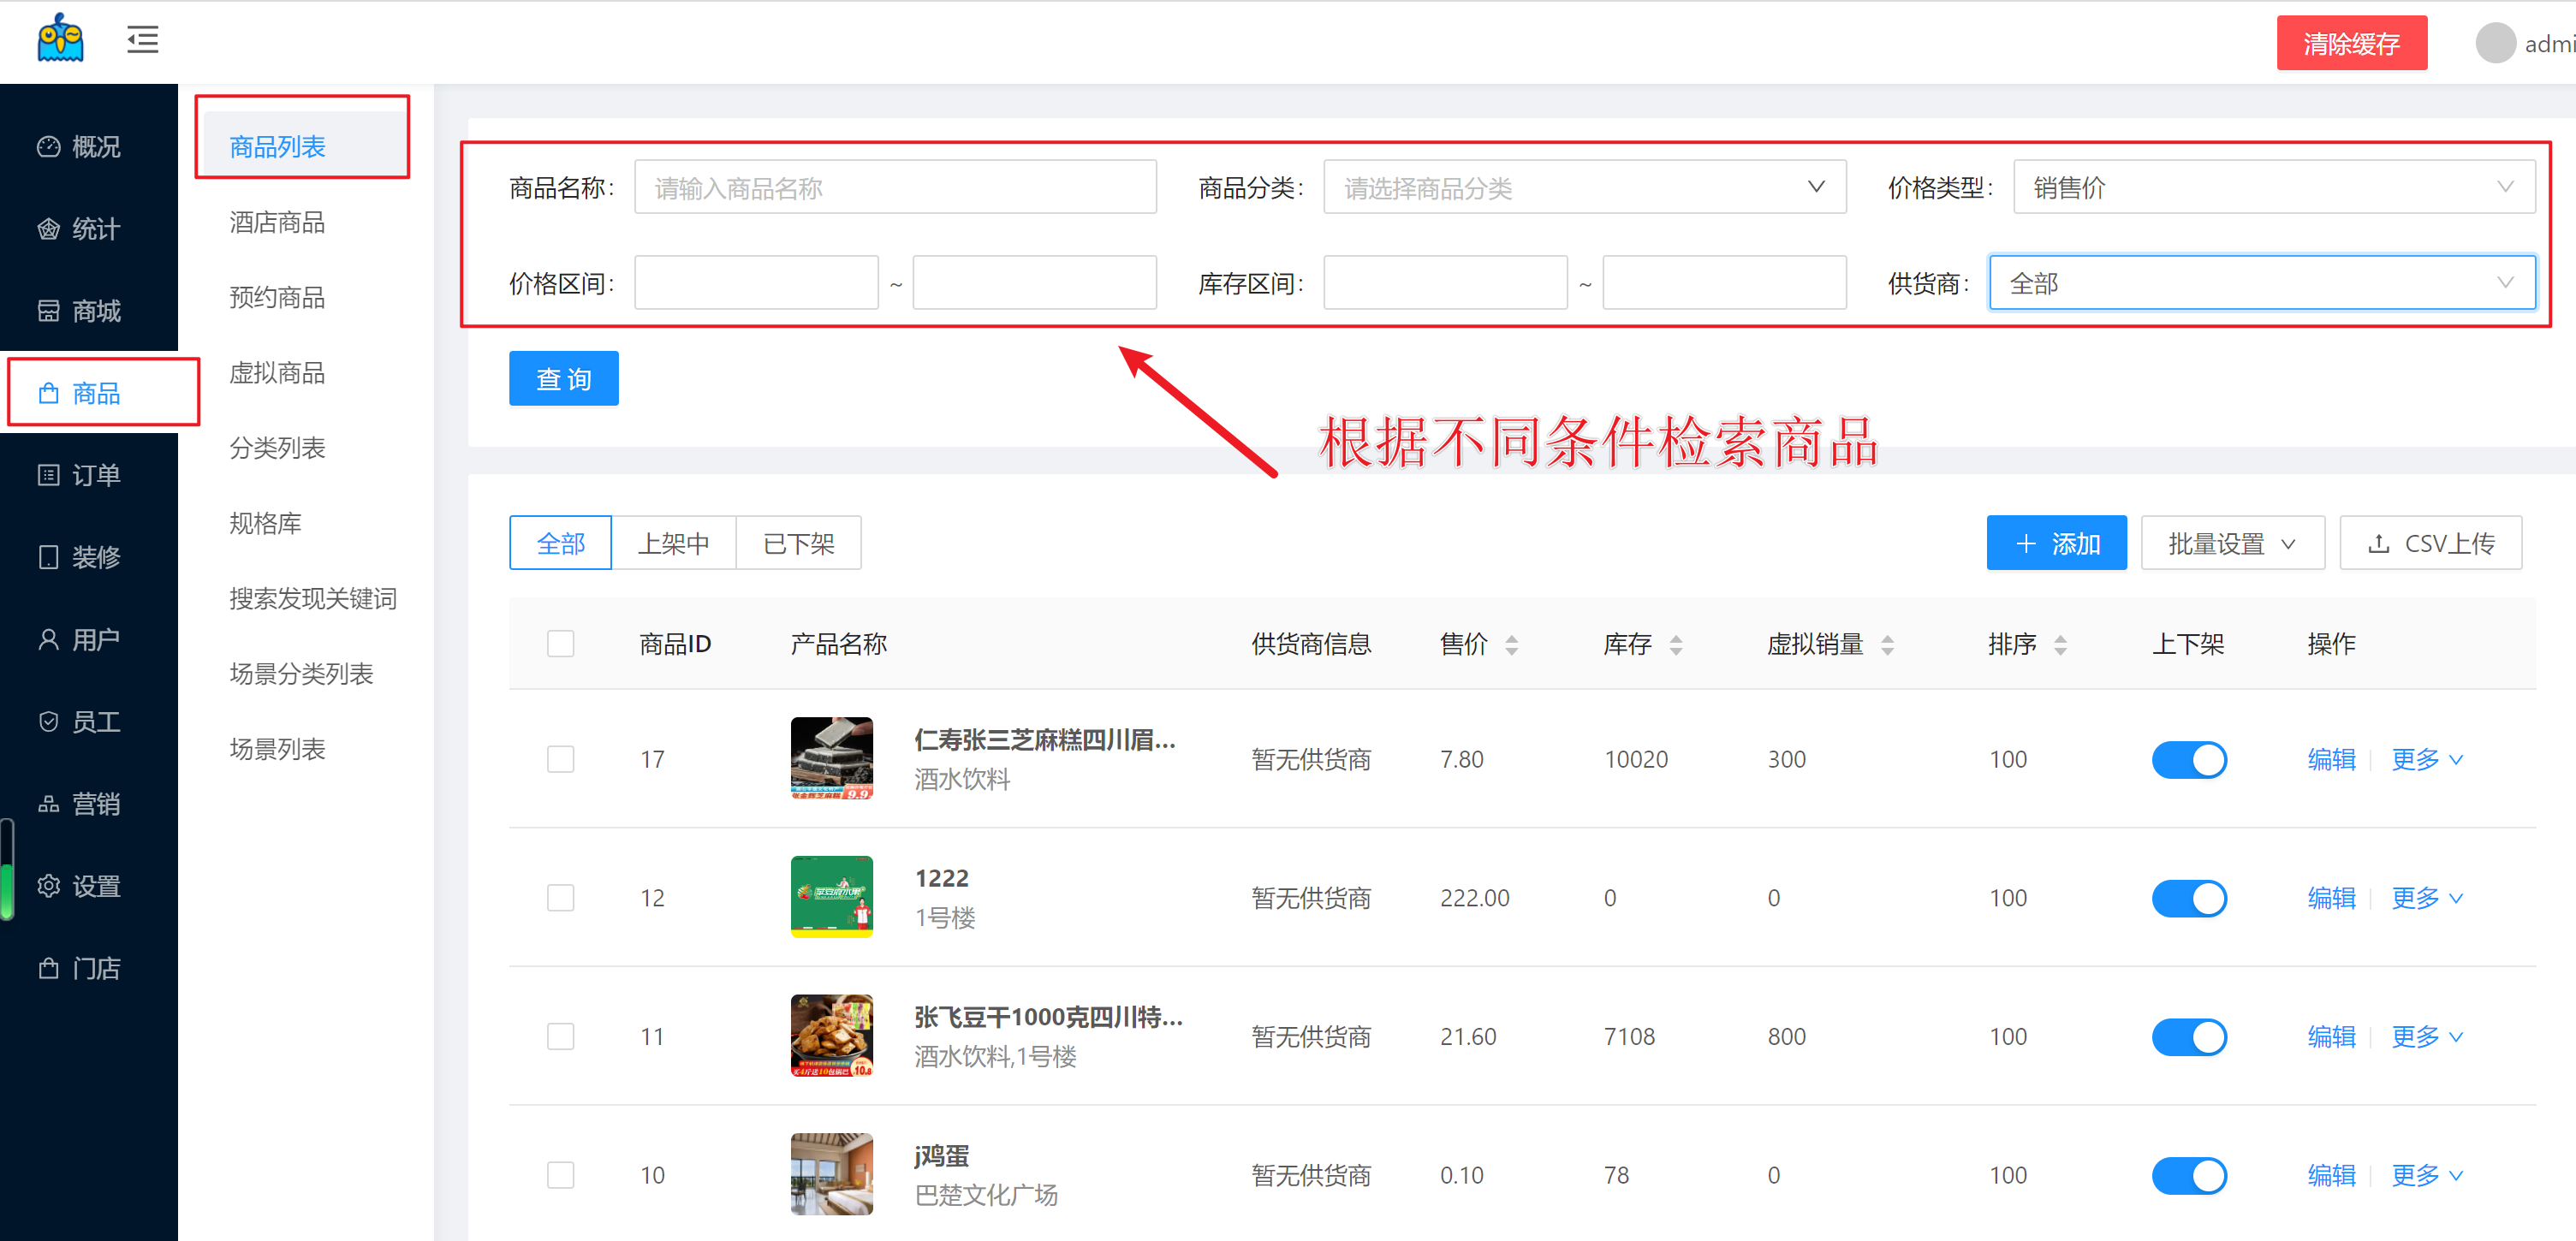Tick the checkbox for product ID 12
2576x1241 pixels.
(560, 898)
